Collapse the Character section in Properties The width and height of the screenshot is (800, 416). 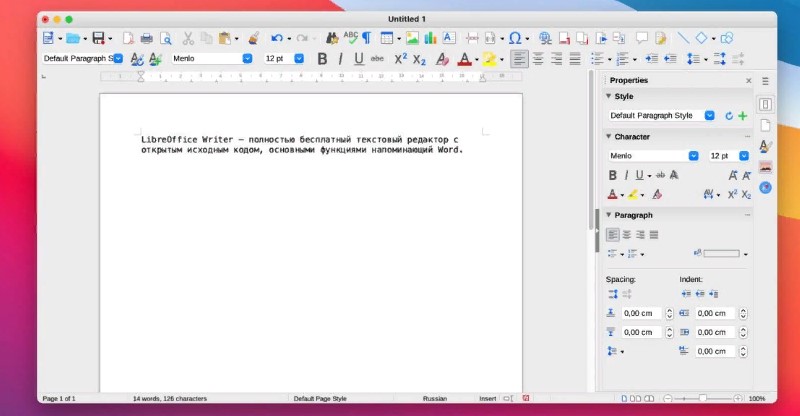click(x=607, y=136)
